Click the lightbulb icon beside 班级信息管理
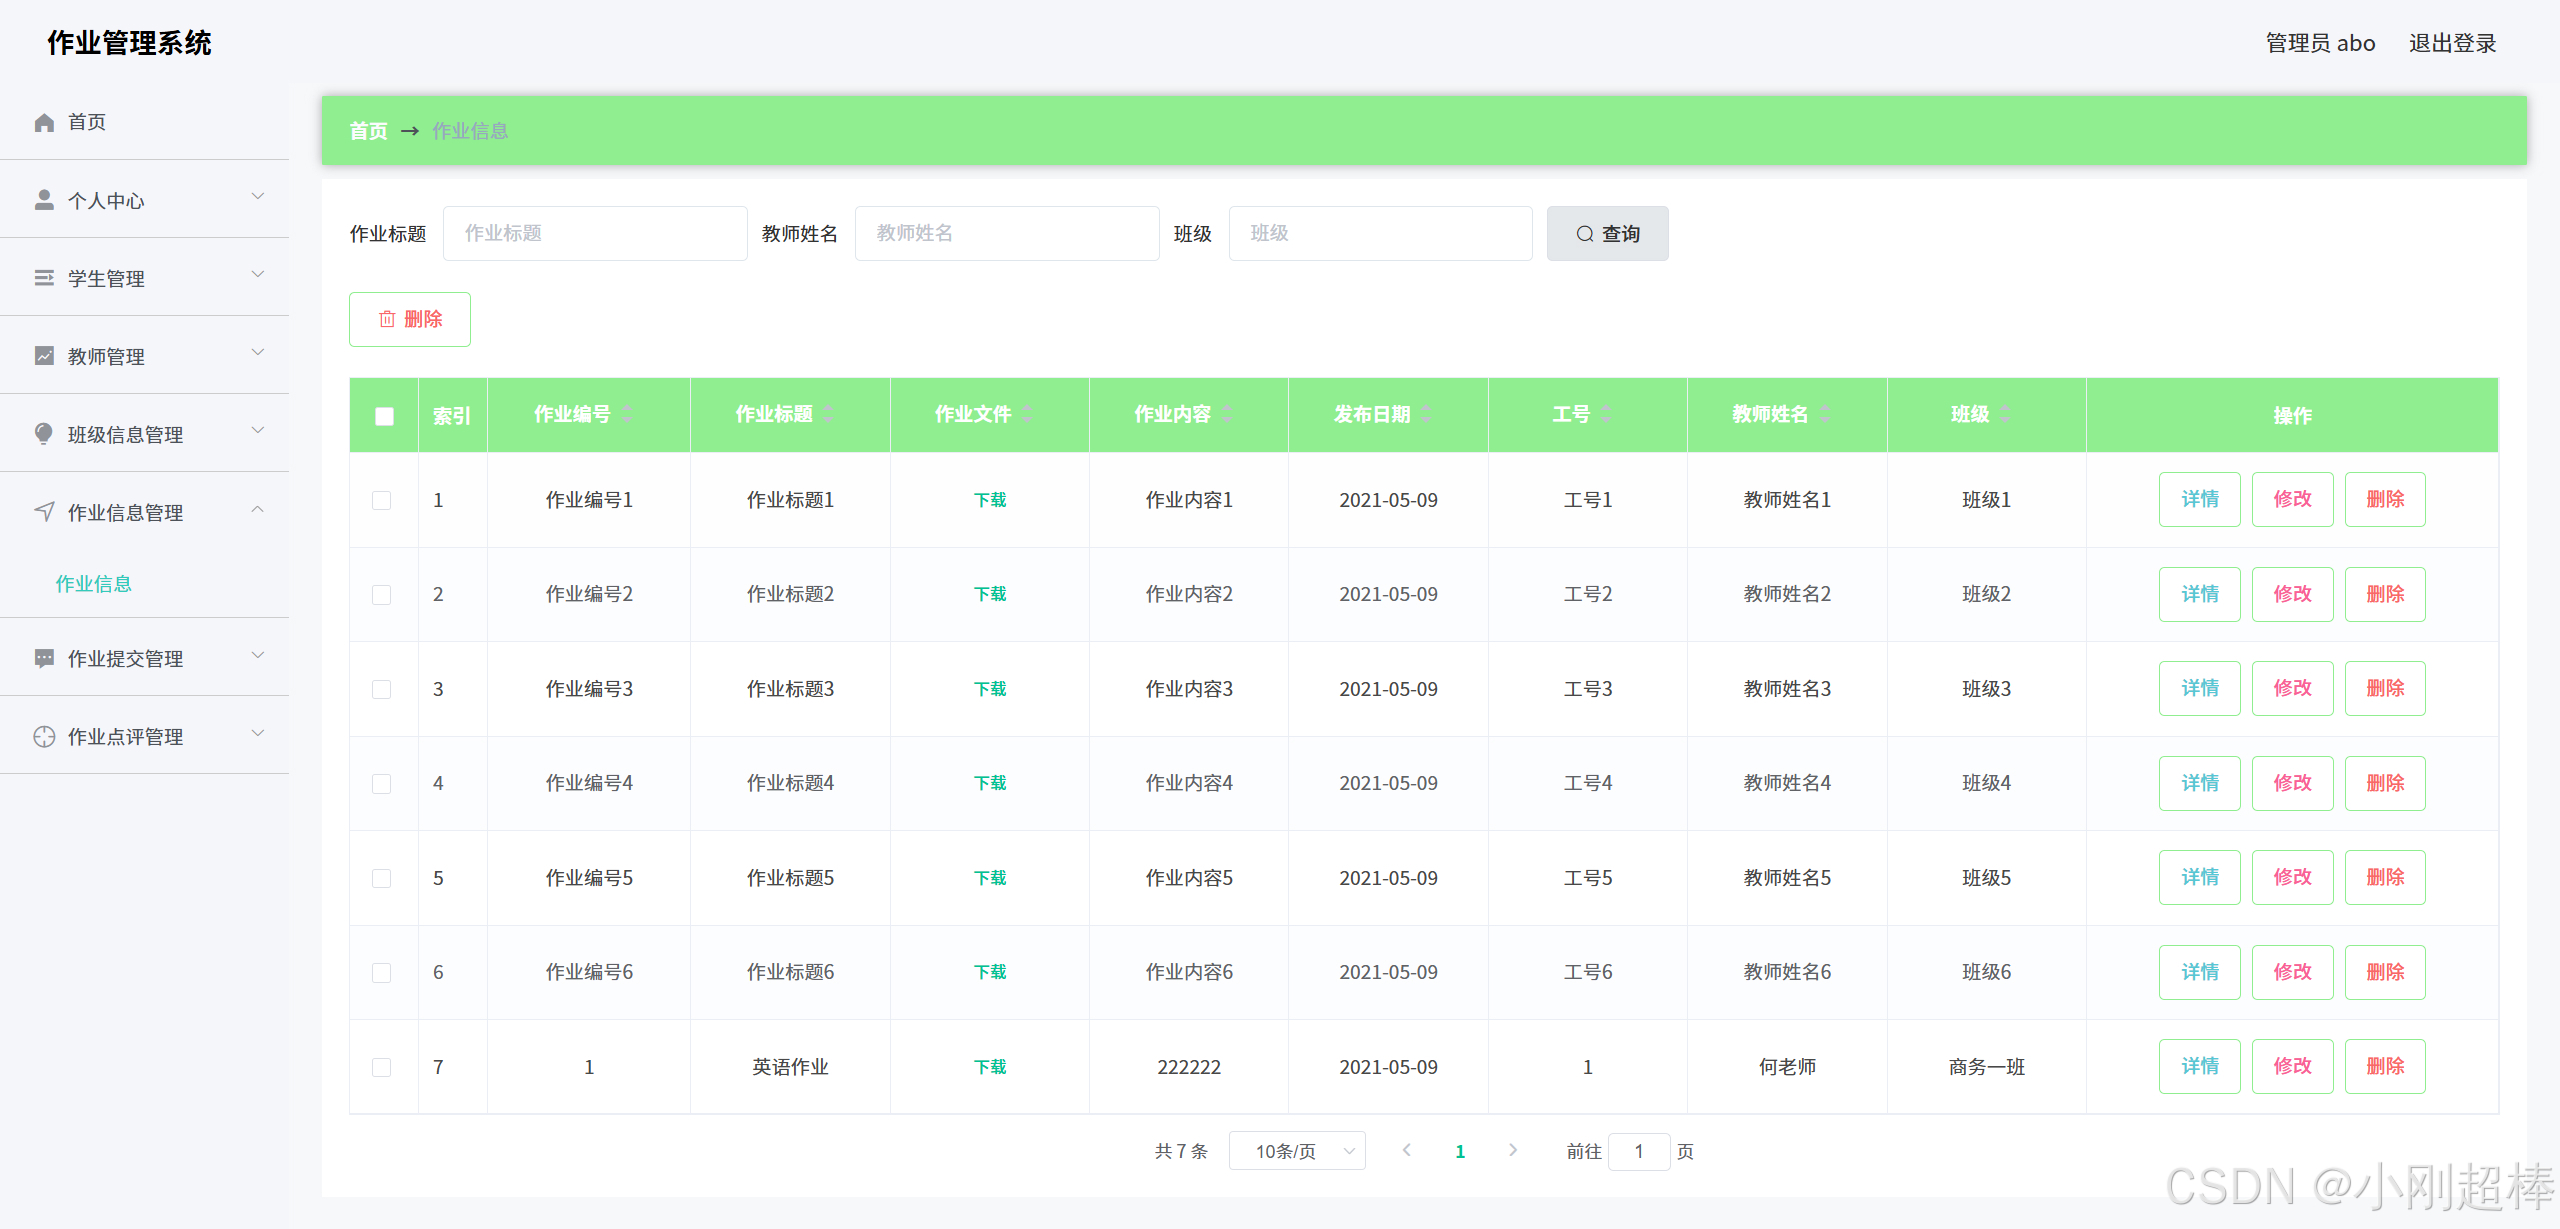This screenshot has width=2560, height=1229. [x=44, y=434]
